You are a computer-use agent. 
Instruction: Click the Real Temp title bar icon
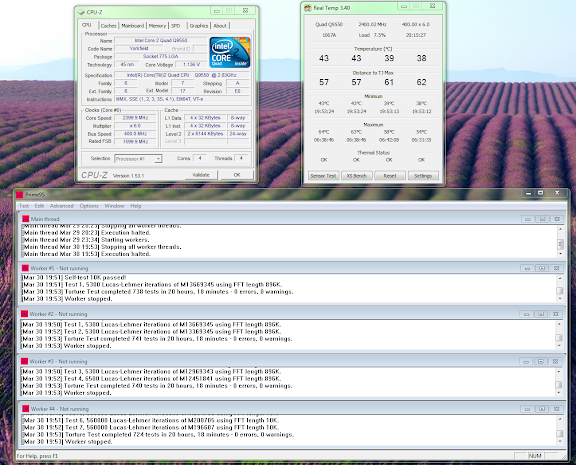coord(307,8)
